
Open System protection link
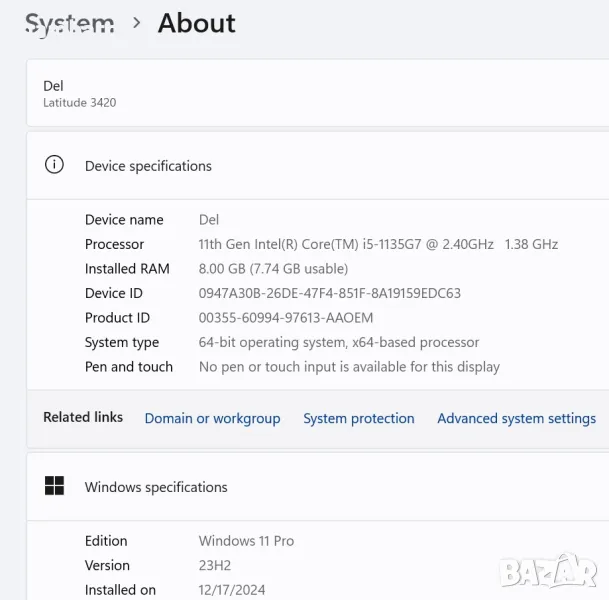coord(358,418)
